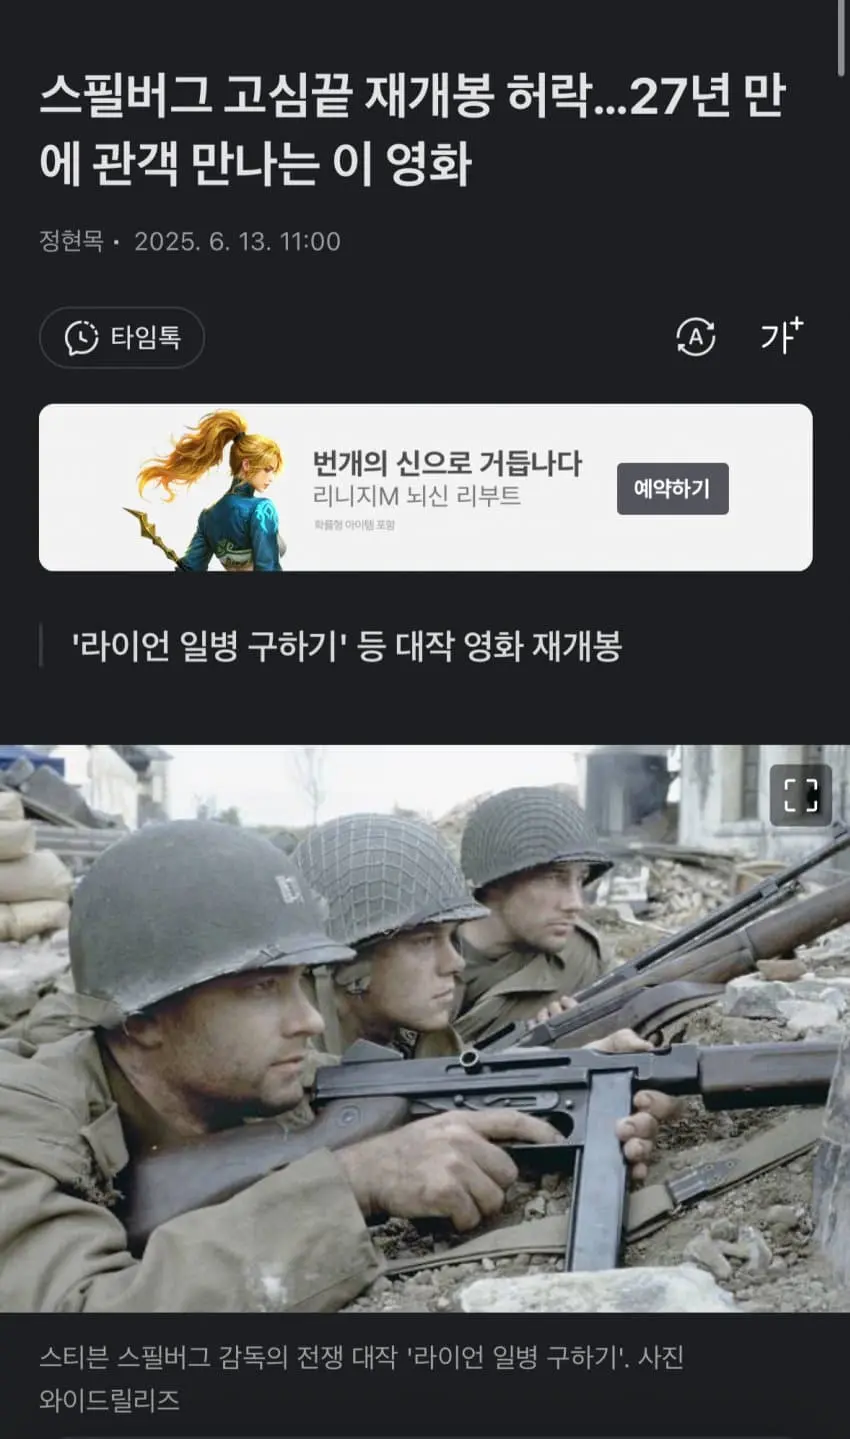Open the ad title 번개의 신으로 거듭나다
This screenshot has width=850, height=1439.
pos(447,463)
